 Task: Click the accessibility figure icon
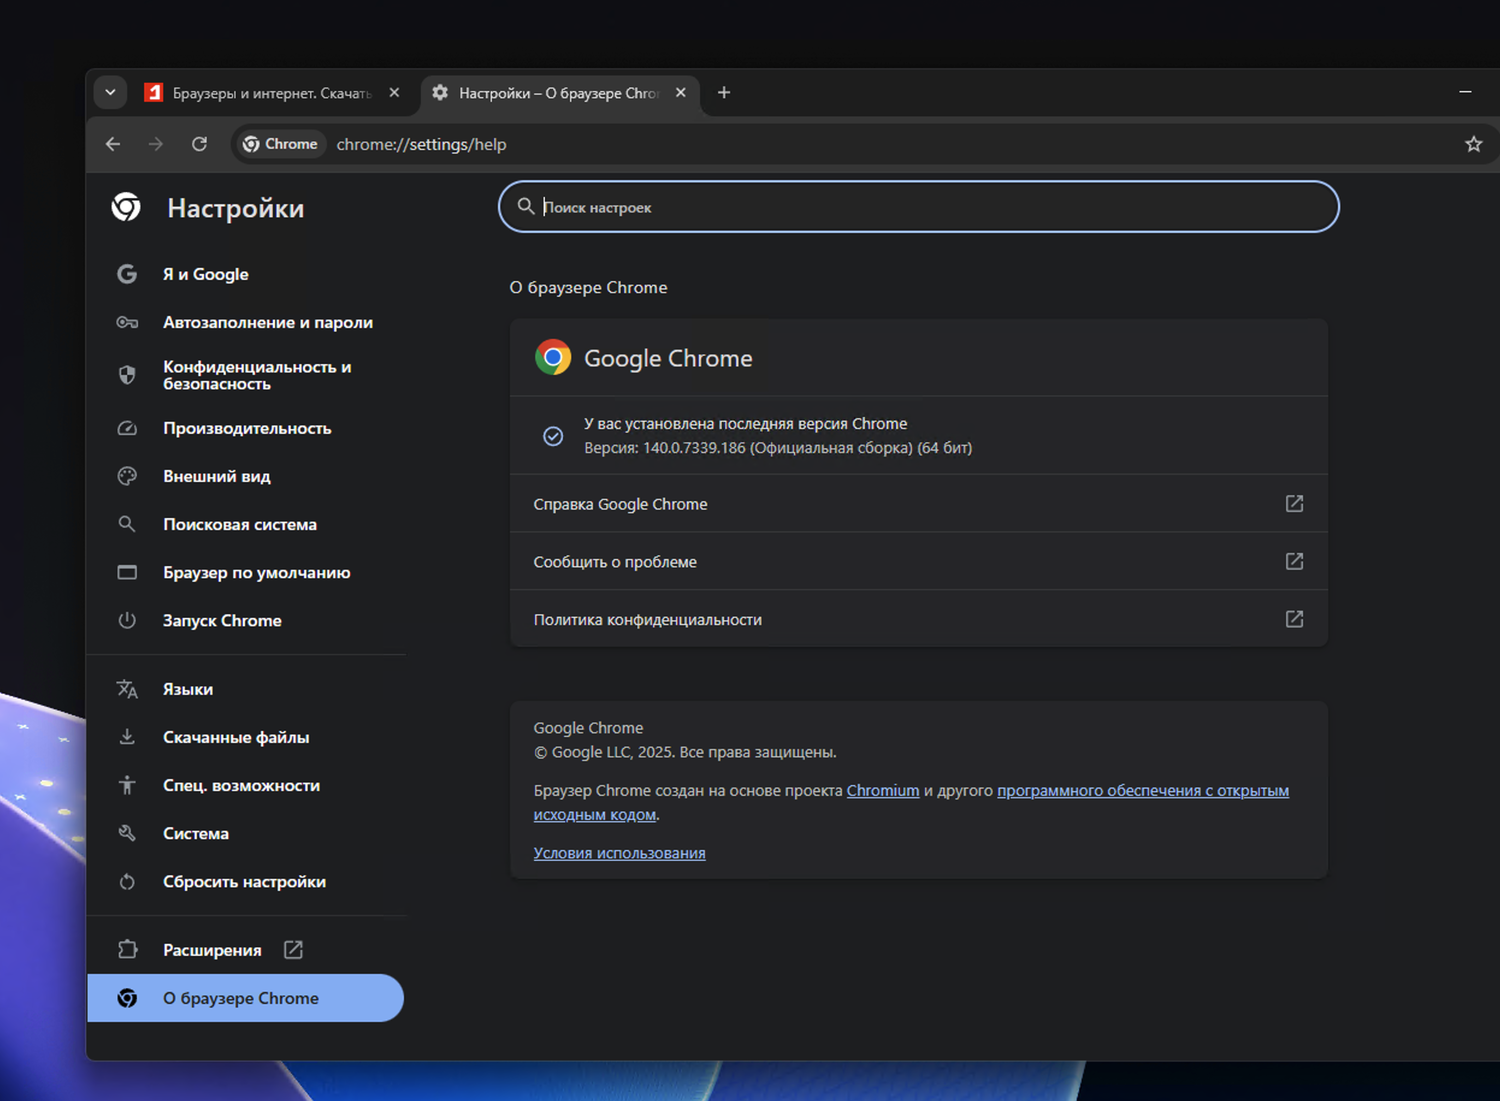click(x=127, y=785)
